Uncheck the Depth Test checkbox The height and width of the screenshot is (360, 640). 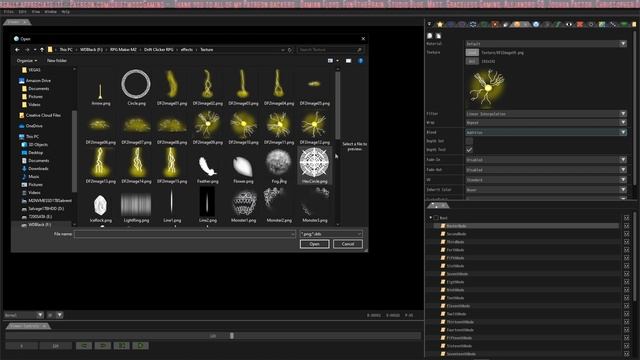pos(469,150)
